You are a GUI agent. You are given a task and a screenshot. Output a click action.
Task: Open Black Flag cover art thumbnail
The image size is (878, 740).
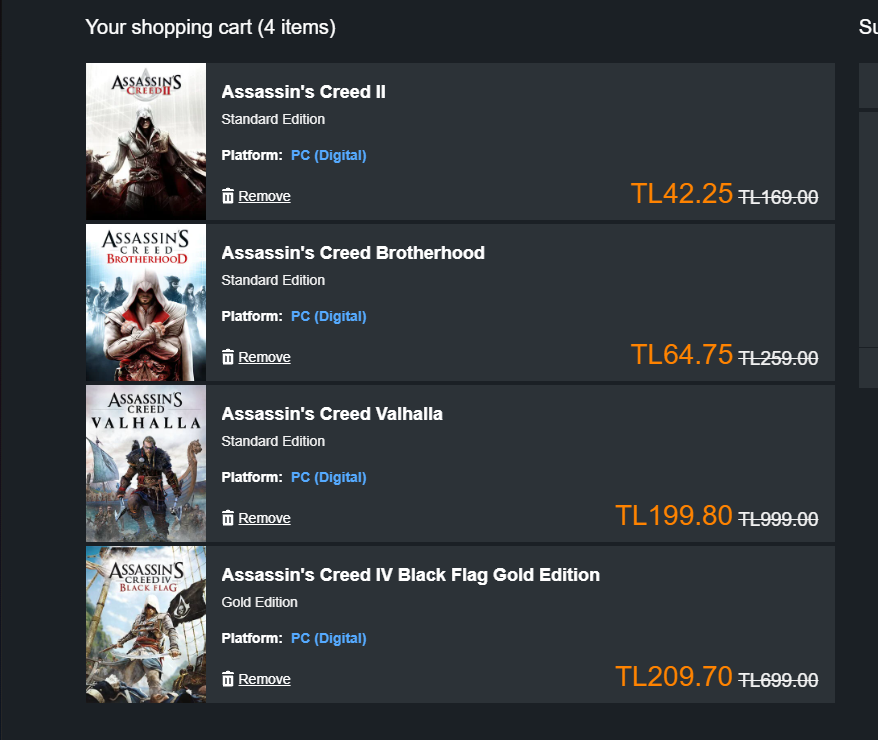click(146, 624)
